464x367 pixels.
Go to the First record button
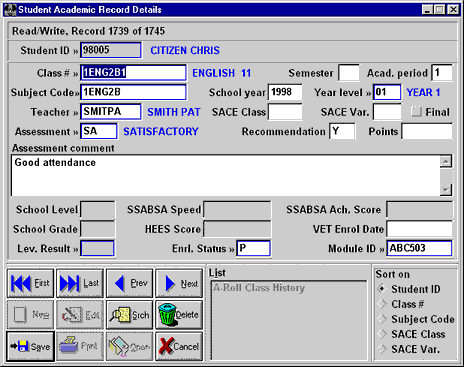(30, 283)
